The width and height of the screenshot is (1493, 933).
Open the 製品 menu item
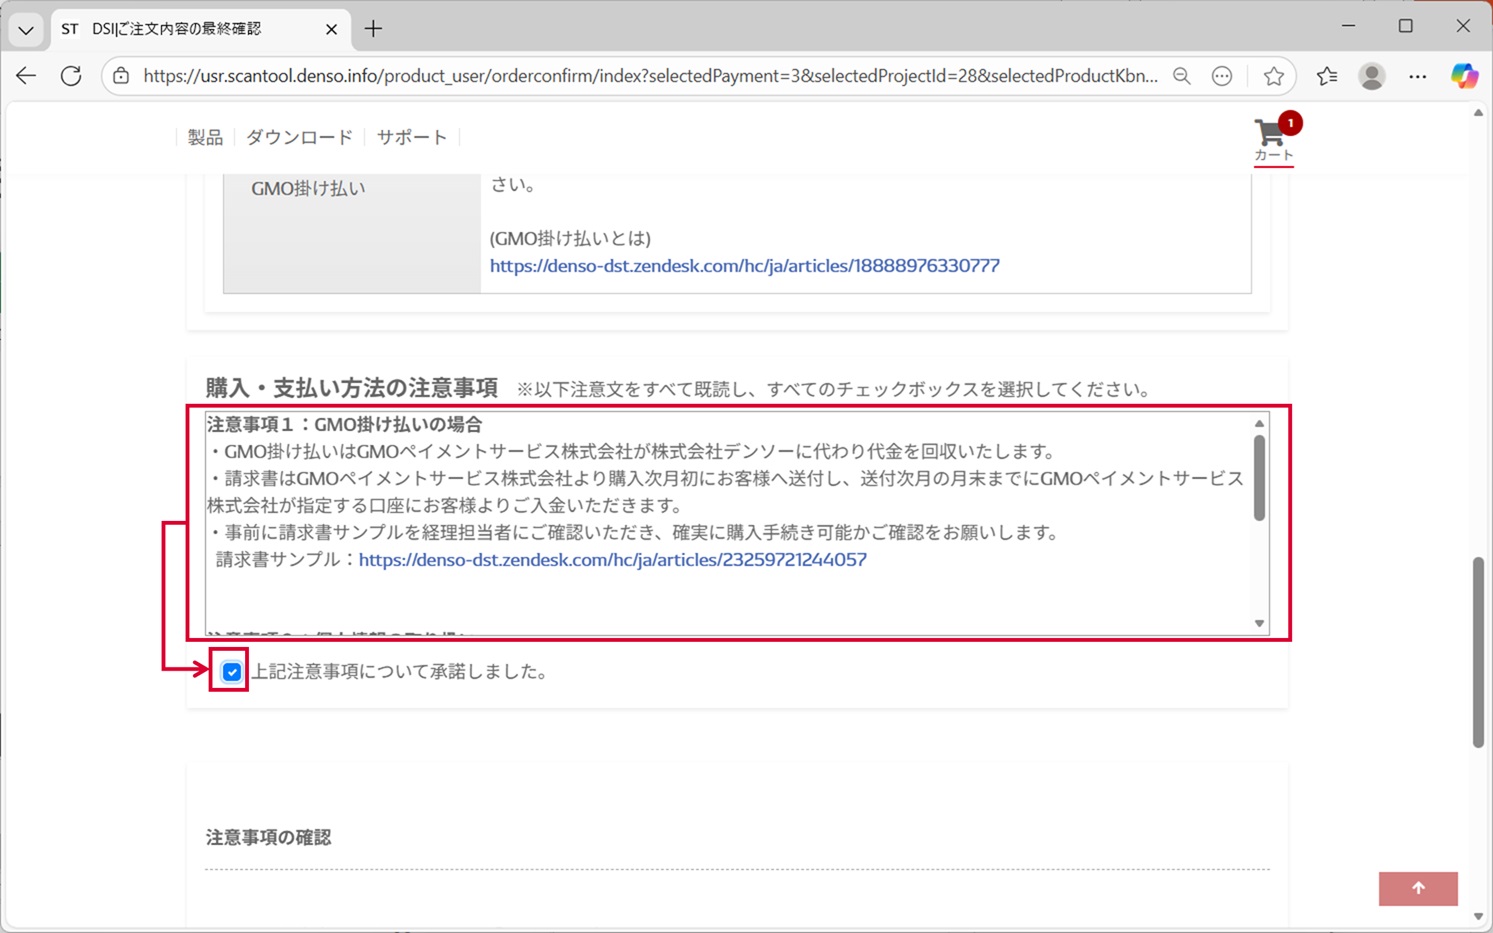click(x=205, y=137)
